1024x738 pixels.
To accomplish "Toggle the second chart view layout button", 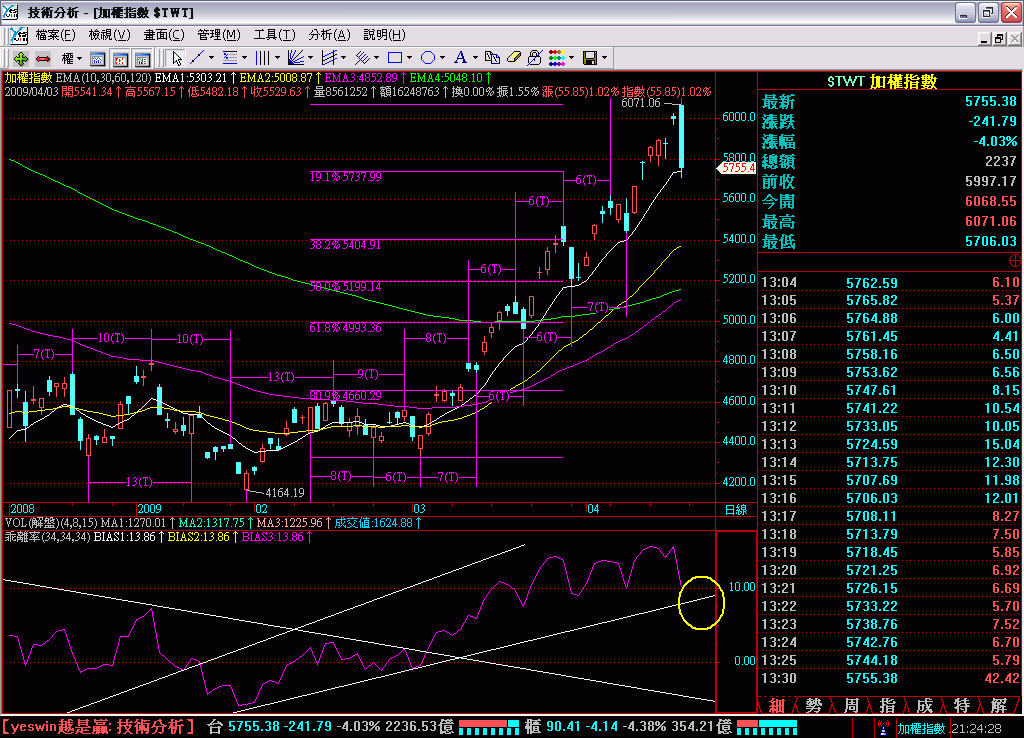I will [120, 59].
